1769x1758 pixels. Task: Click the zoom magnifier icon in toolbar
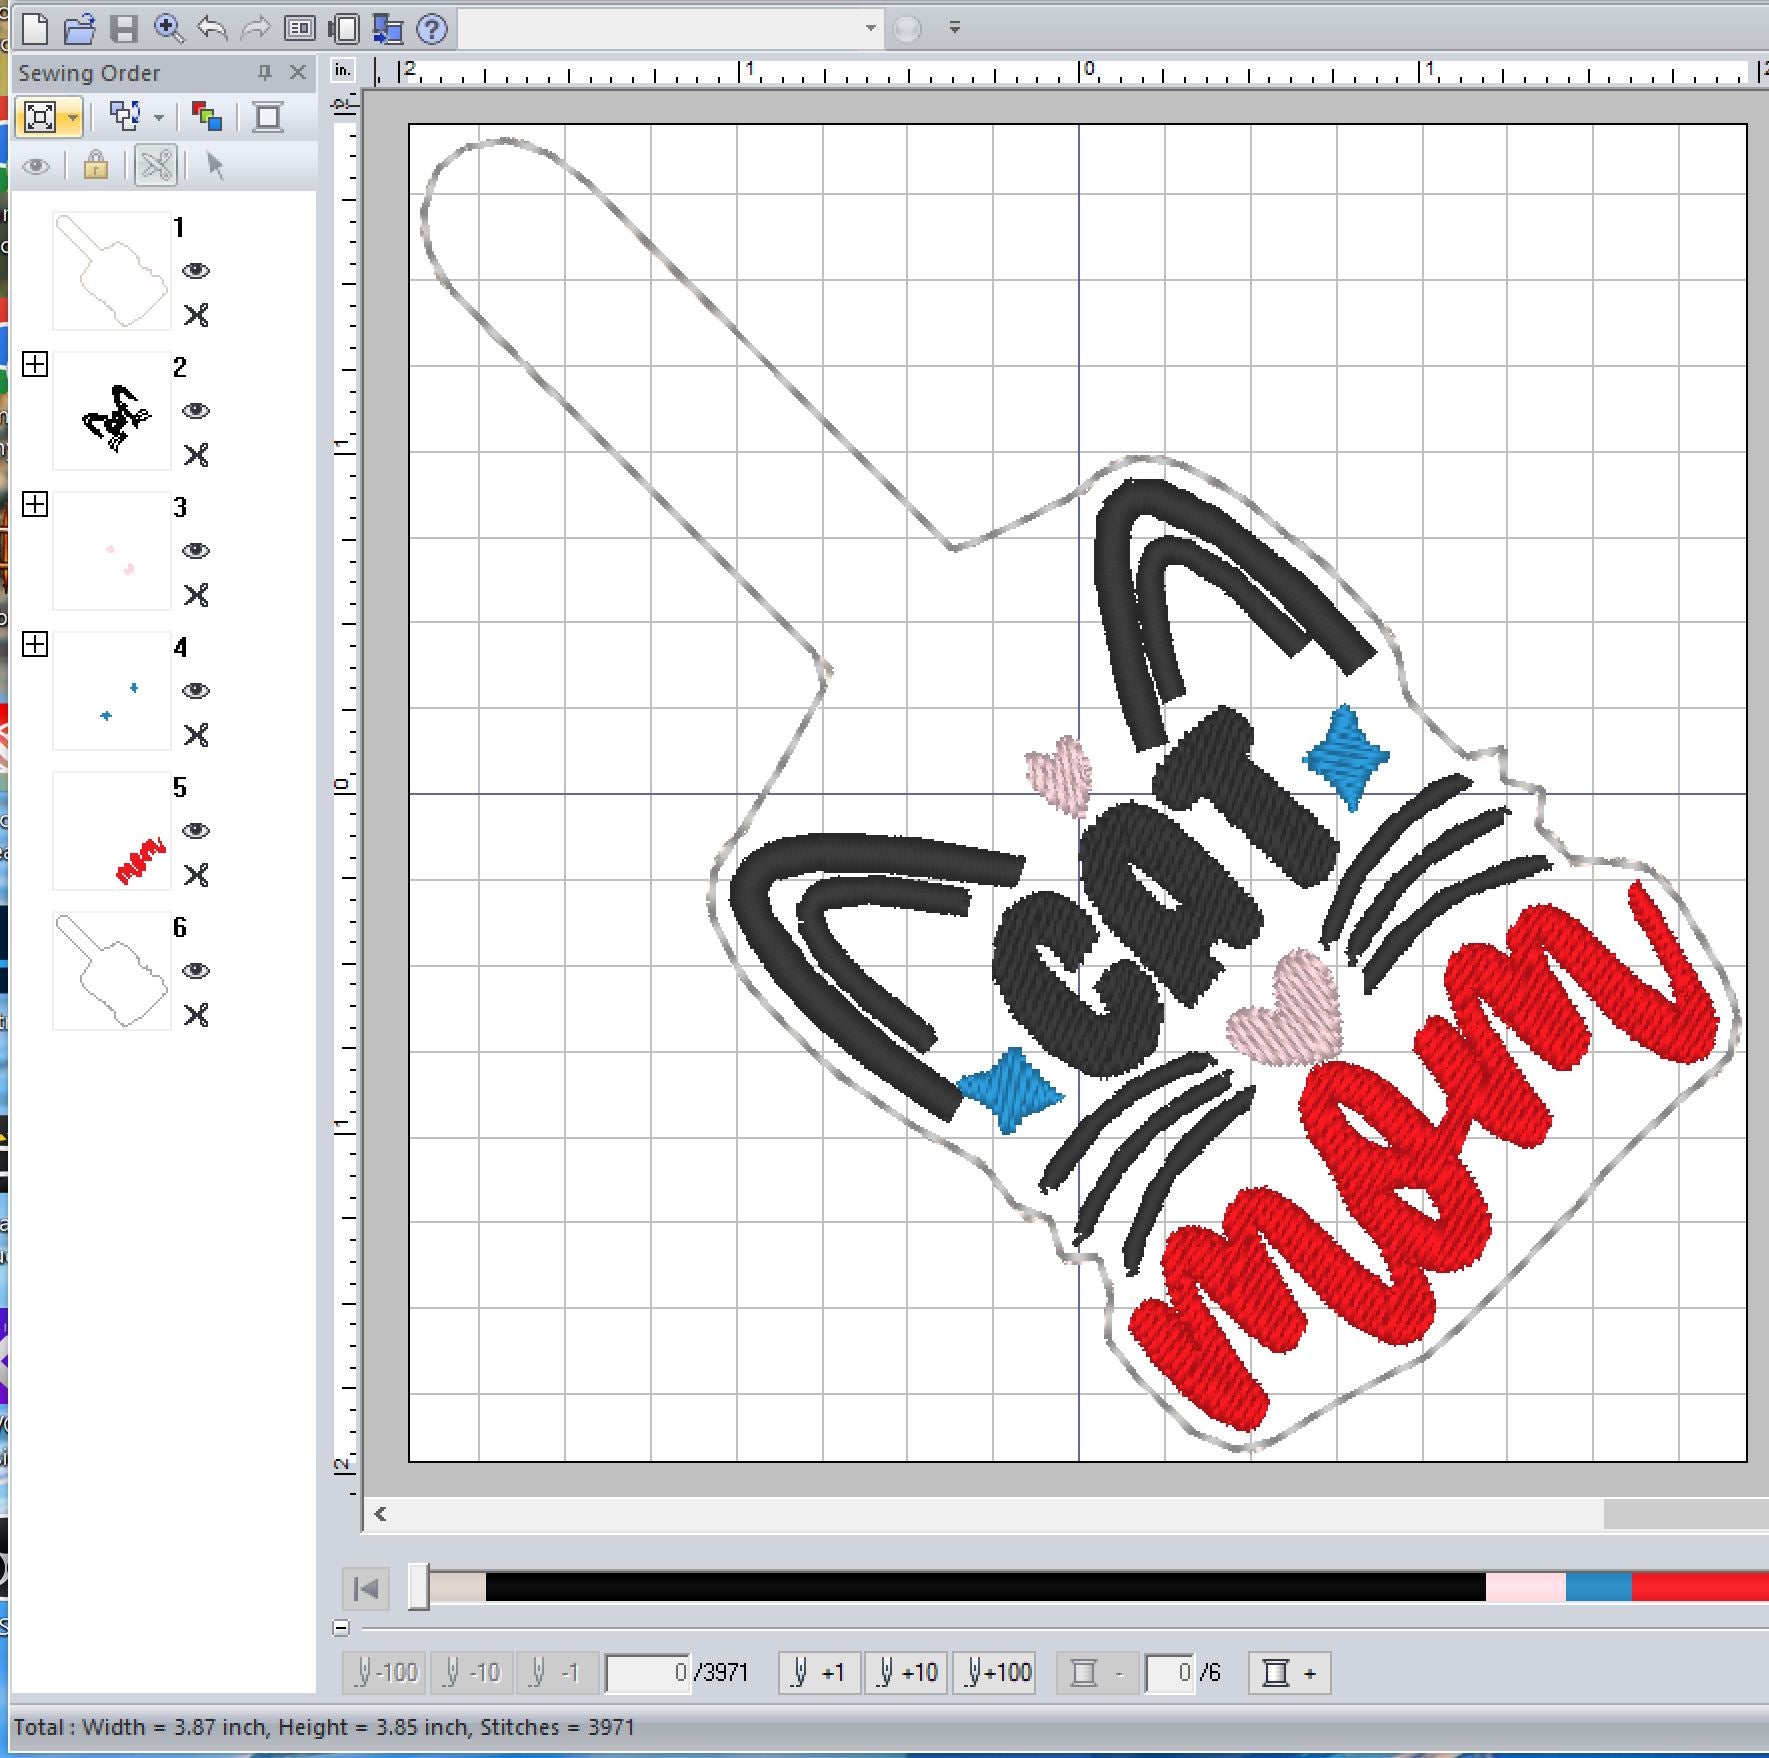[168, 29]
